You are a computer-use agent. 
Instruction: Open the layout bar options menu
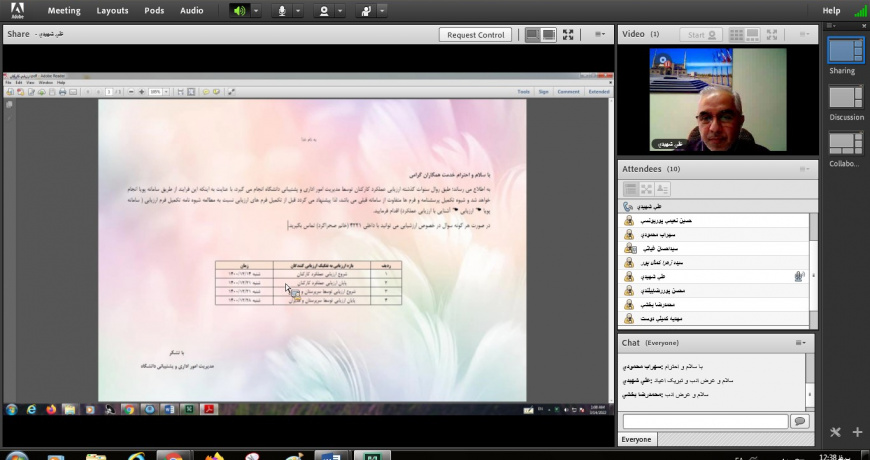click(x=831, y=26)
